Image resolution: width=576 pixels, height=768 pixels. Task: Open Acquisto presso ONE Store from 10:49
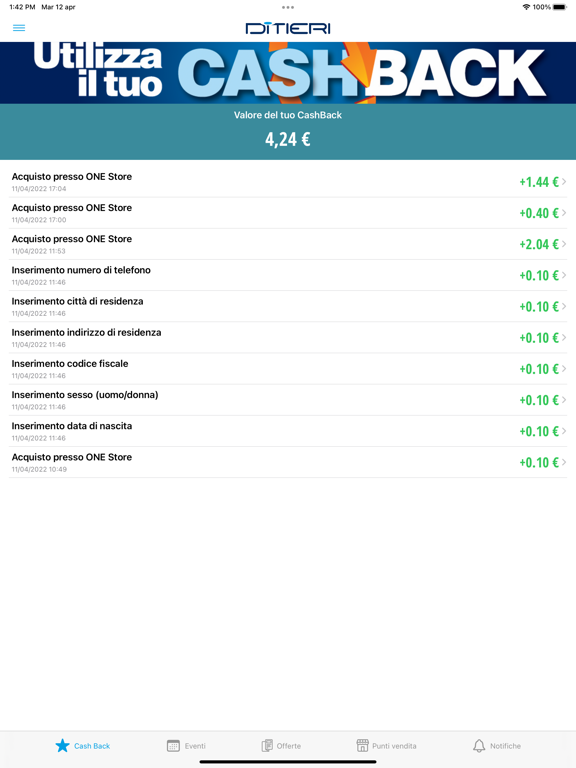click(x=288, y=462)
